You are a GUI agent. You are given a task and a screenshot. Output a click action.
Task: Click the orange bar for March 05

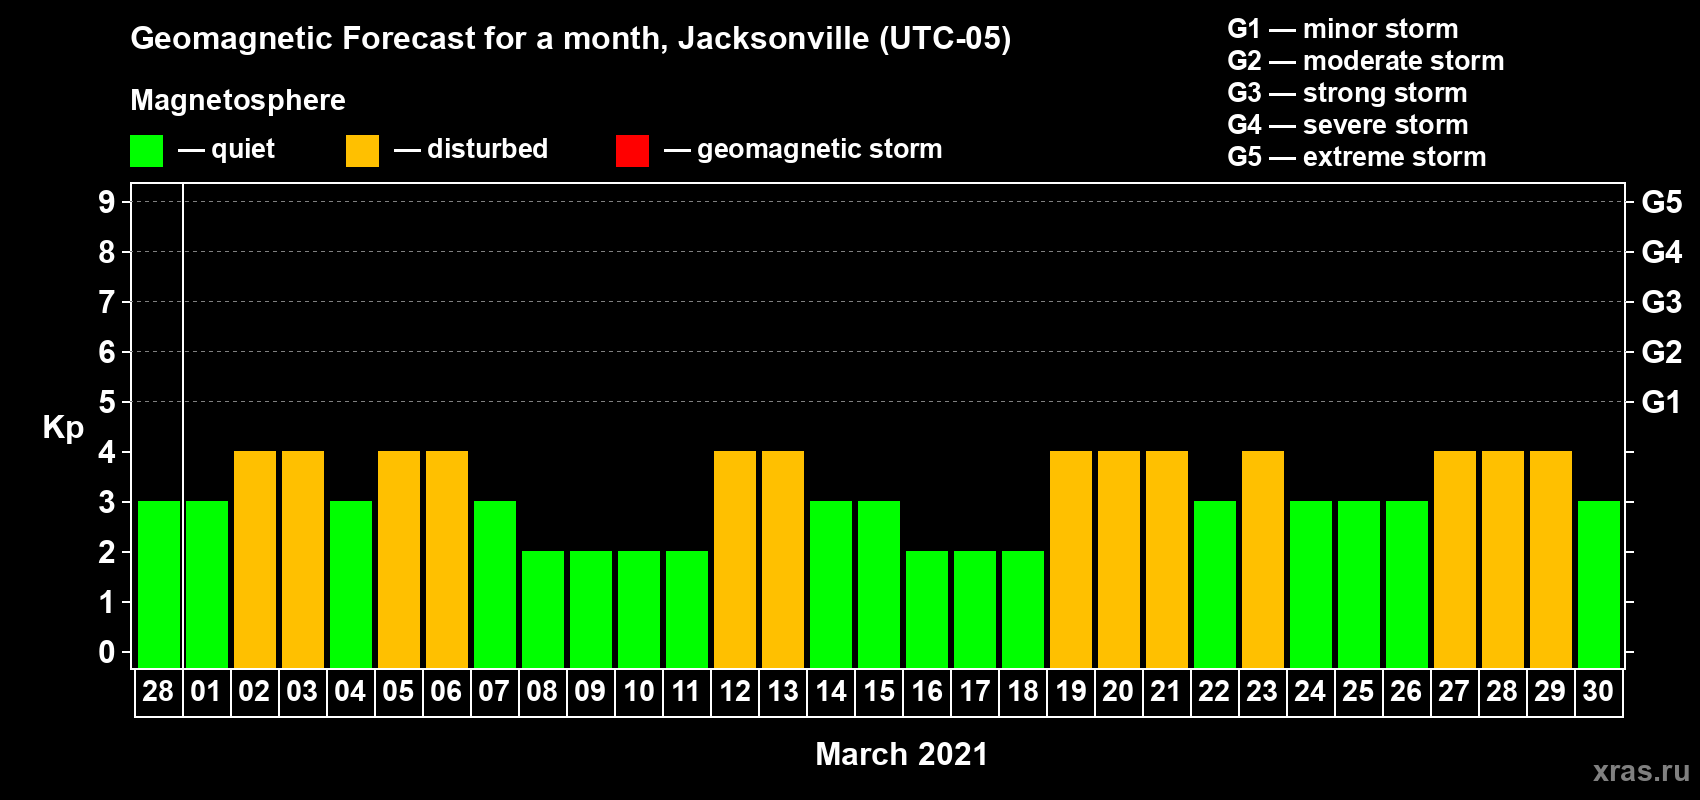(399, 559)
